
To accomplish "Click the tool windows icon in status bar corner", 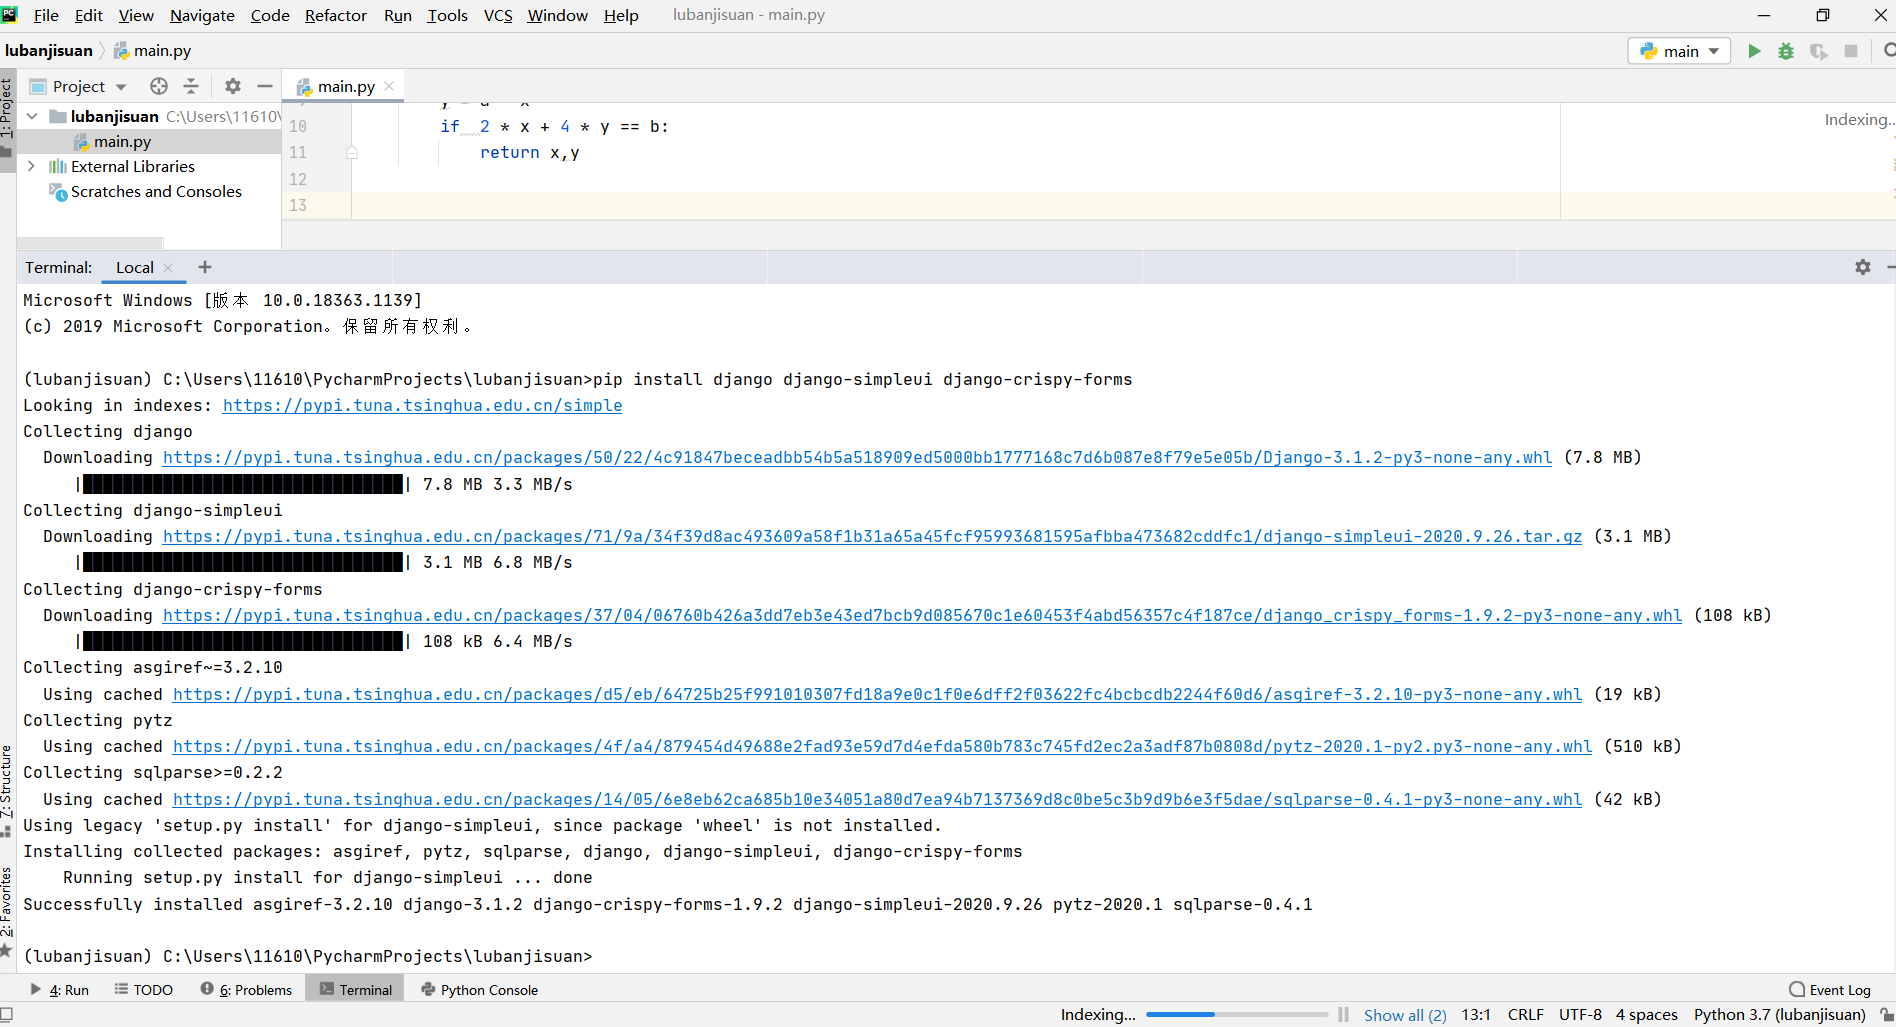I will tap(6, 1014).
